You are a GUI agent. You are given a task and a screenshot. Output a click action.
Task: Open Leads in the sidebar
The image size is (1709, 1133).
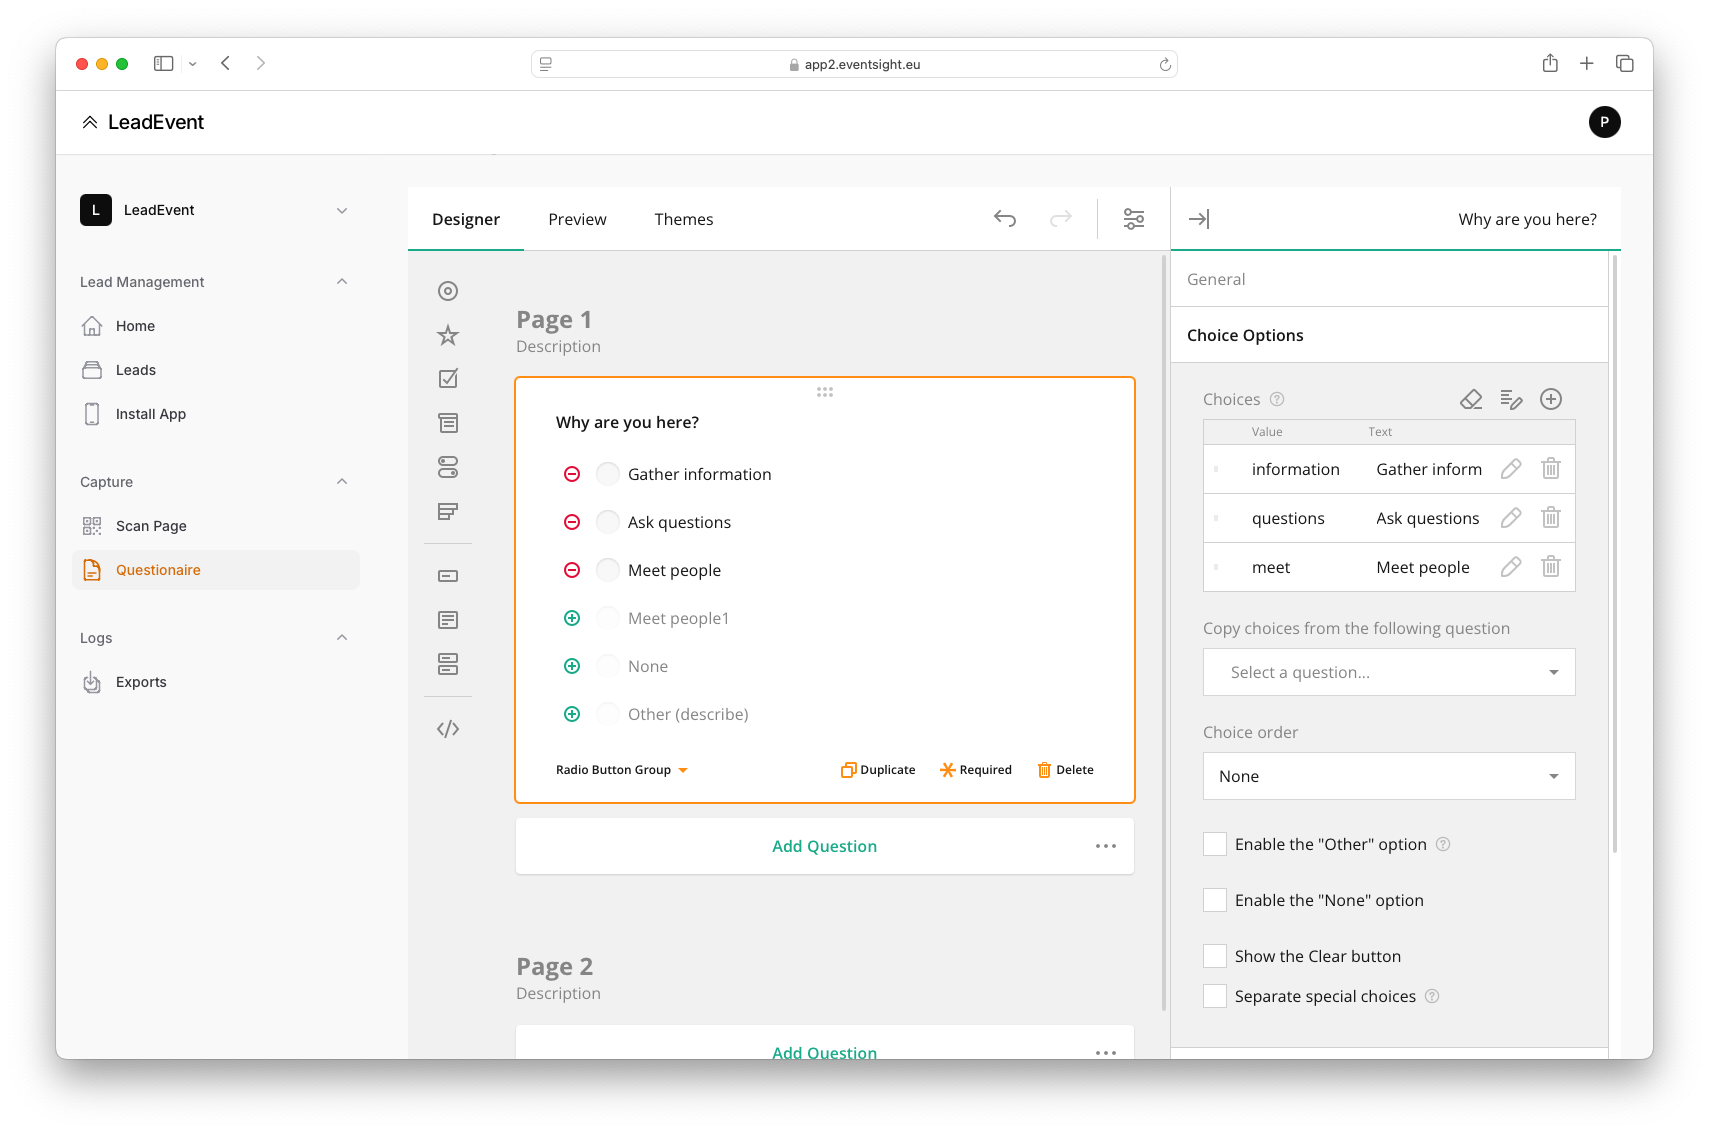pyautogui.click(x=136, y=370)
